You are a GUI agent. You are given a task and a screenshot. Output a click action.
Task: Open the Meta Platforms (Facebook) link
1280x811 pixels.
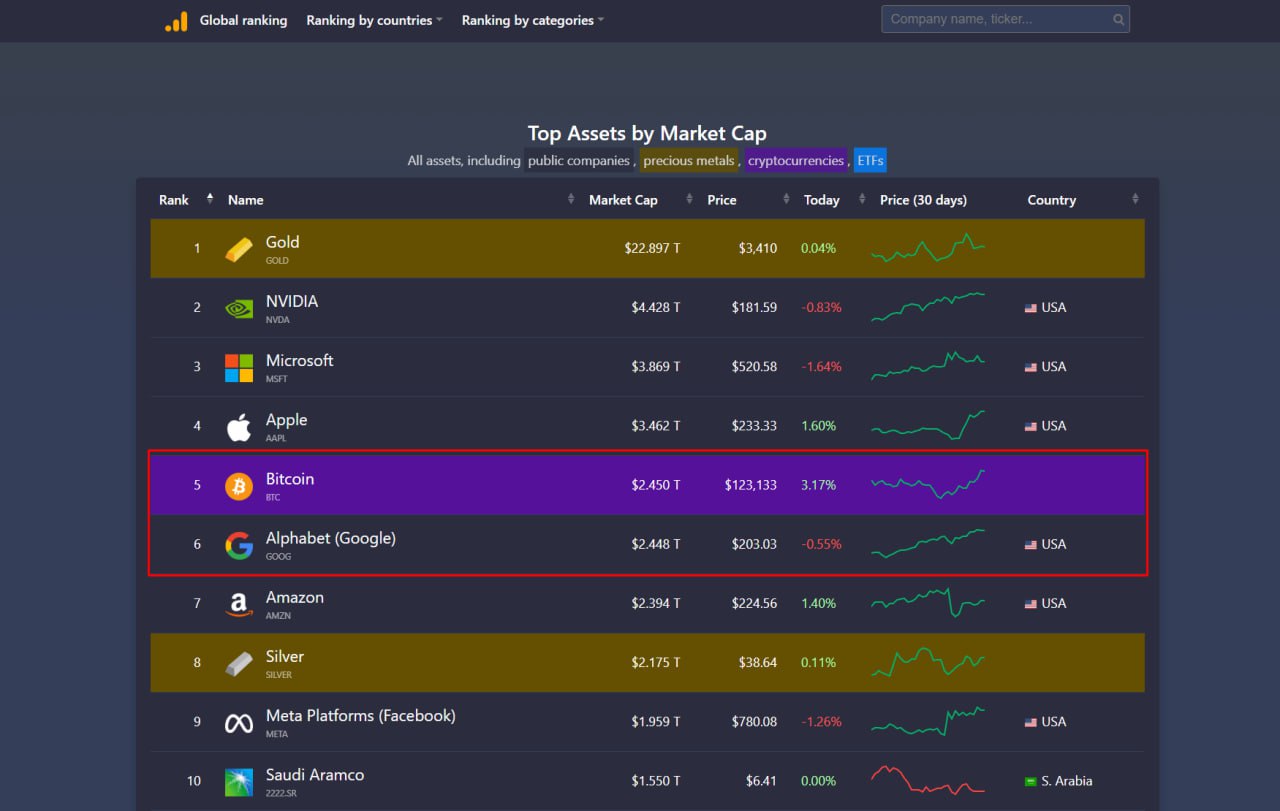click(x=361, y=715)
